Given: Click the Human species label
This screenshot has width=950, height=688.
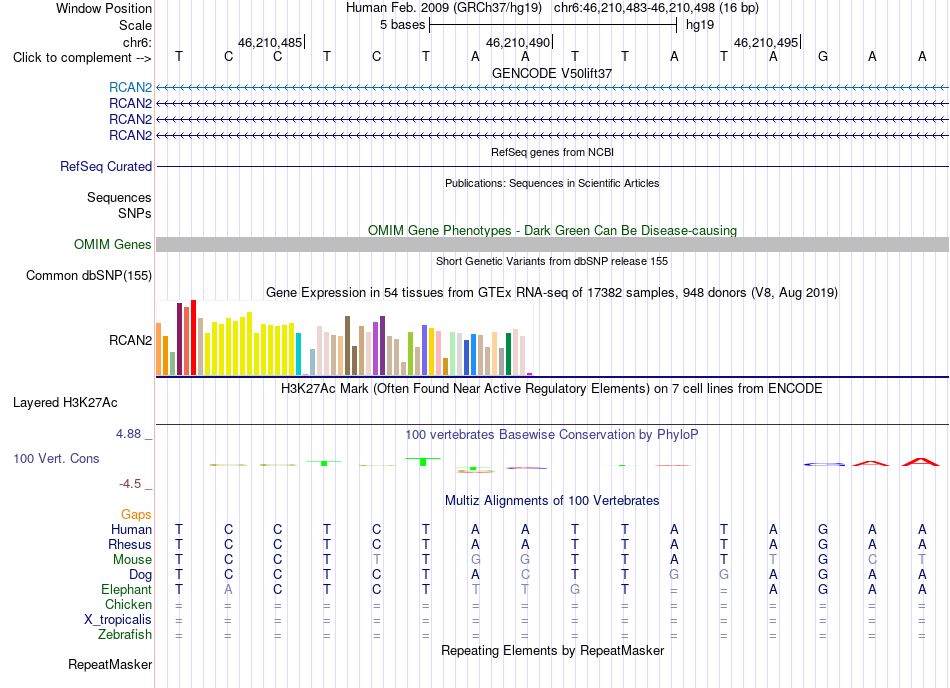Looking at the screenshot, I should pyautogui.click(x=131, y=529).
